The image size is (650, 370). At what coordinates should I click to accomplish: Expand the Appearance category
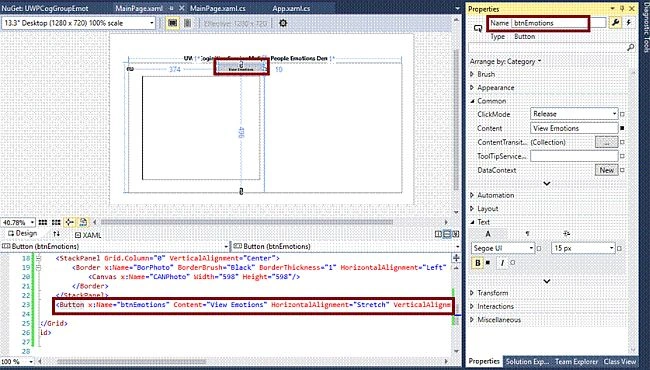click(x=472, y=88)
